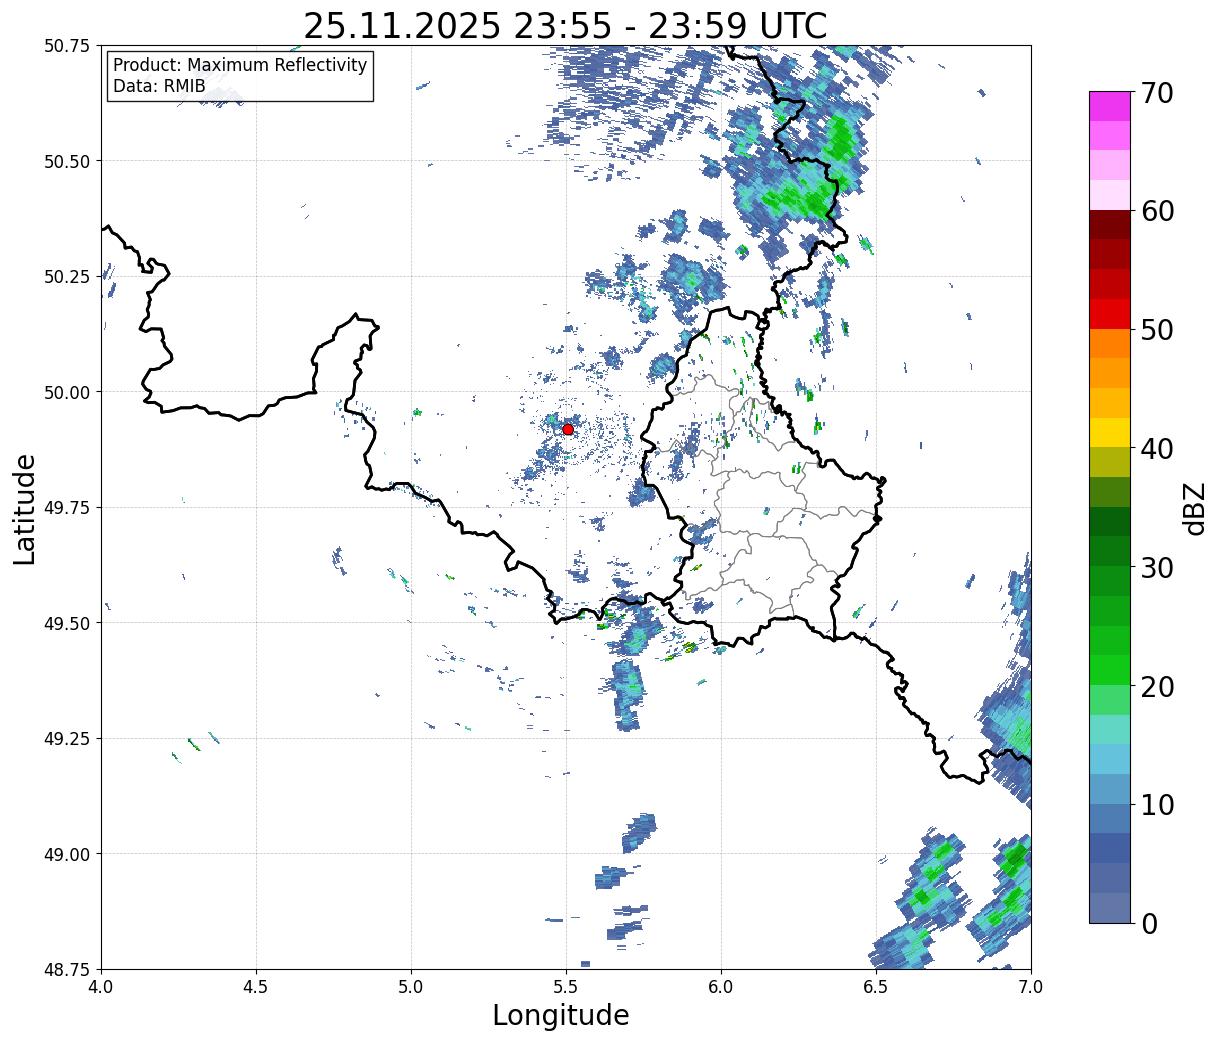This screenshot has height=1040, width=1219.
Task: Click 'Product: Maximum Reflectivity' text
Action: point(240,65)
